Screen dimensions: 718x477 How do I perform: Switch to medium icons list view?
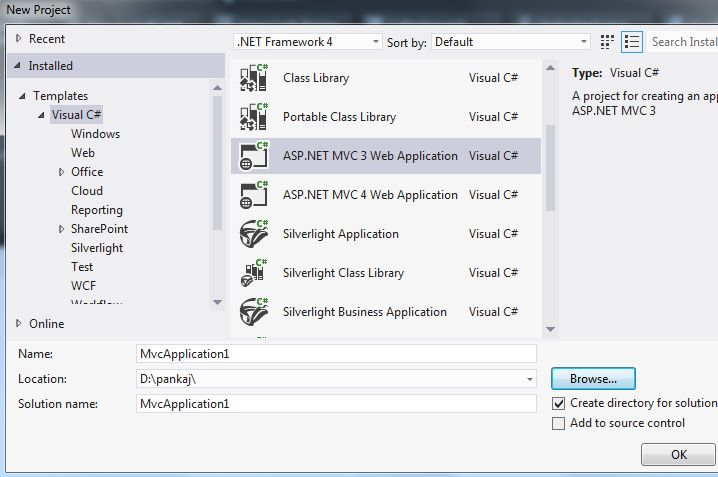point(632,42)
